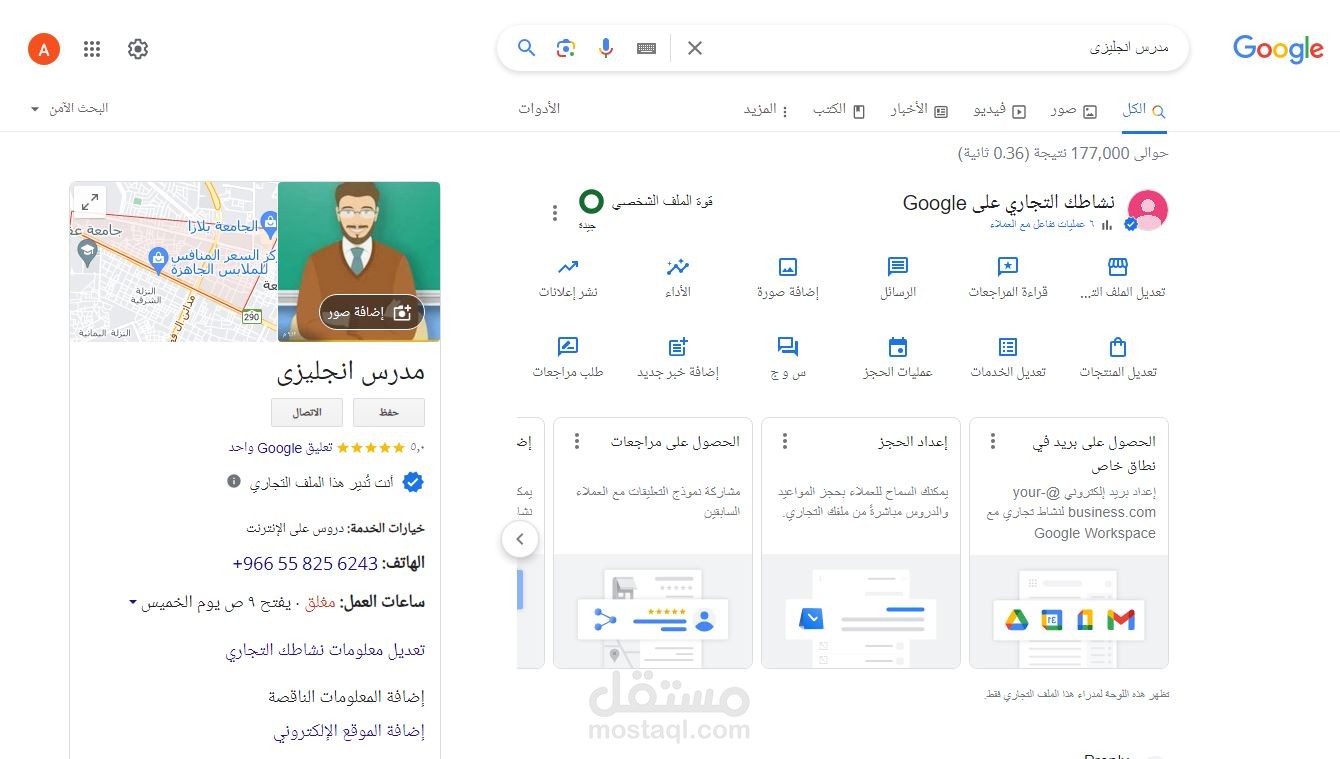This screenshot has width=1340, height=759.
Task: Open menu on إعداد الحجز card
Action: [785, 441]
